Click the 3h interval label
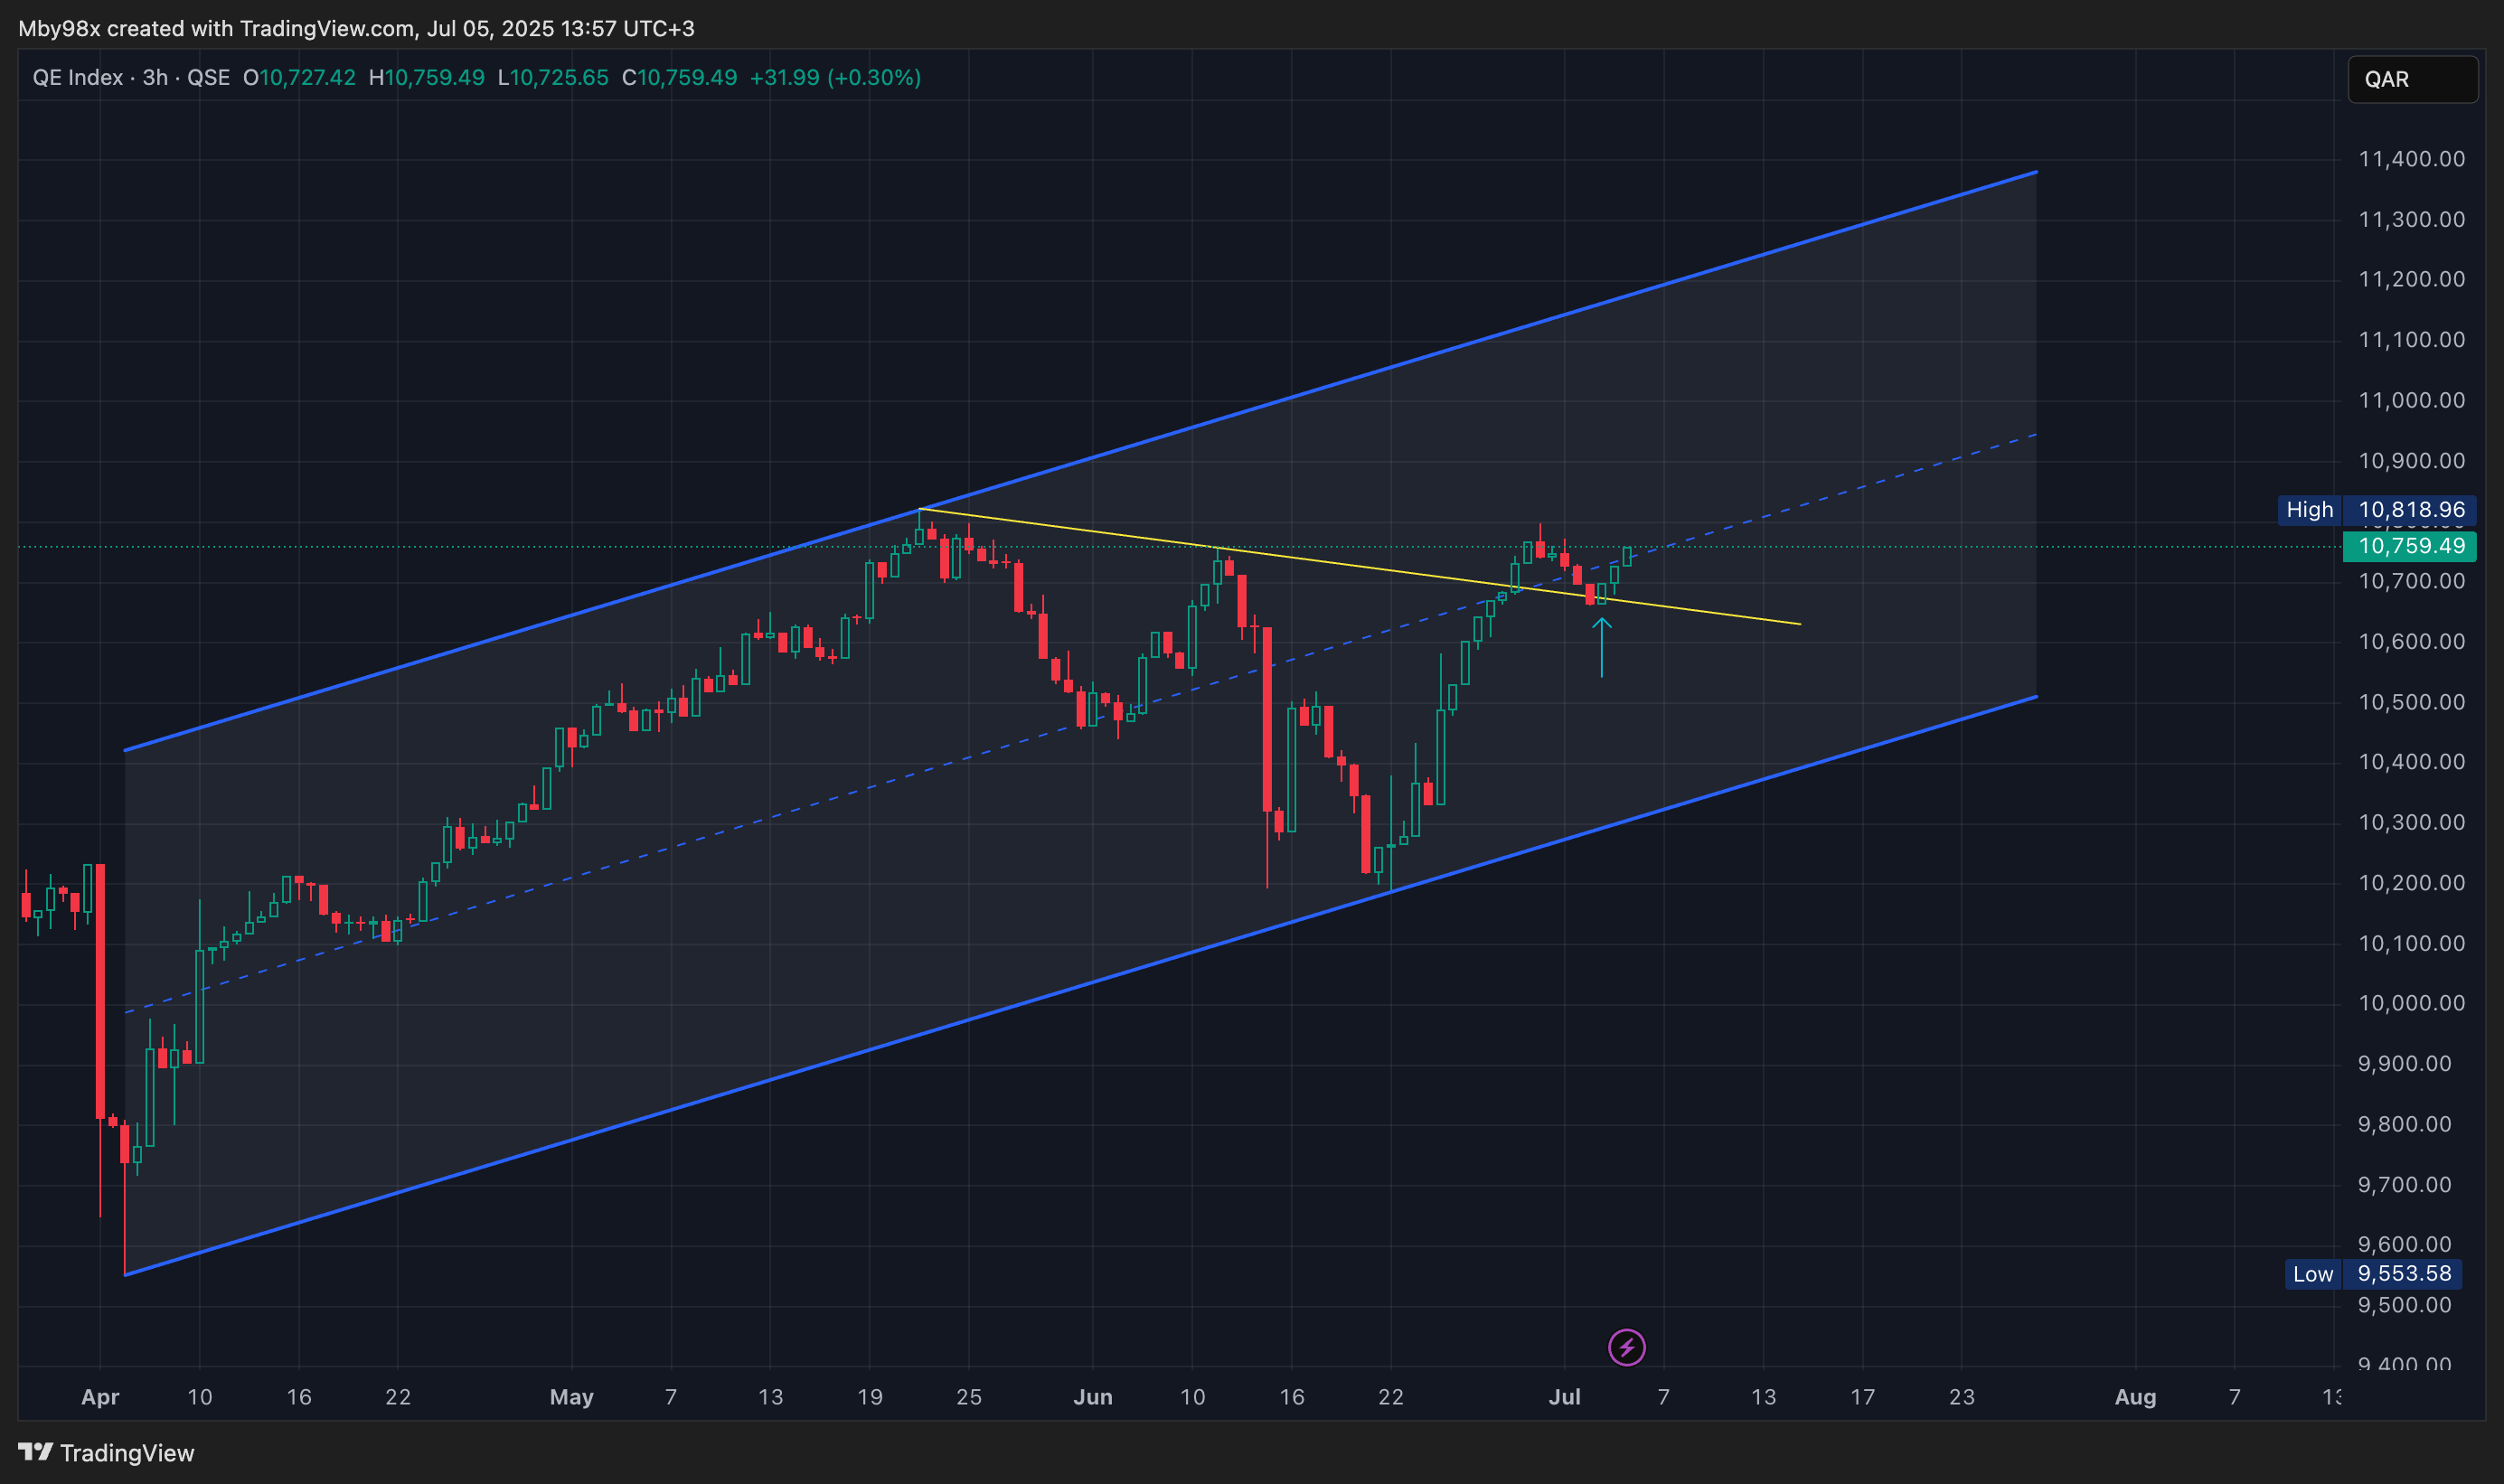The width and height of the screenshot is (2504, 1484). coord(155,78)
